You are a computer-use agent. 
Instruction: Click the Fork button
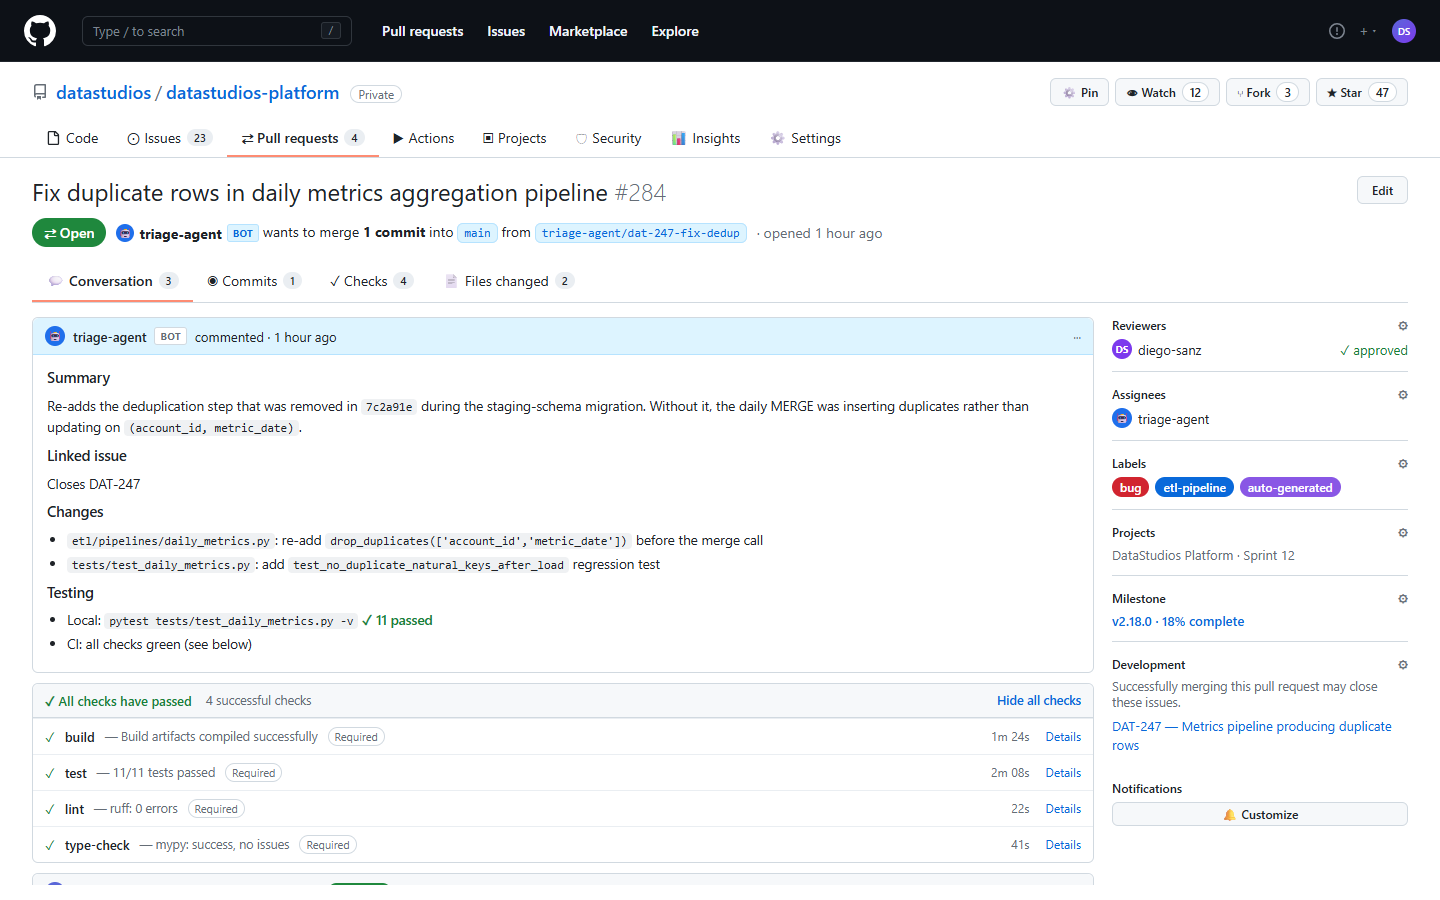(1268, 92)
